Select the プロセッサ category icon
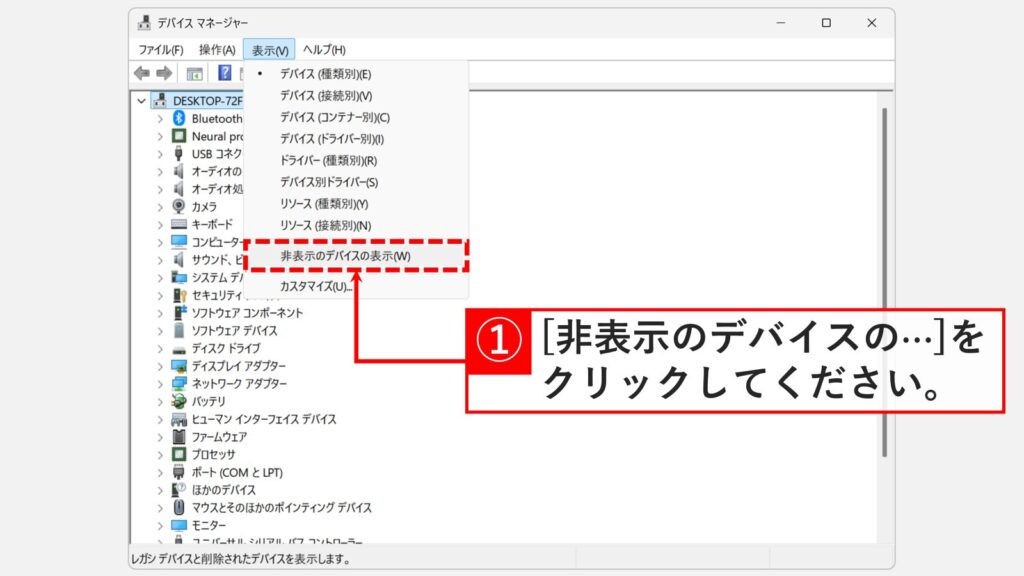This screenshot has width=1024, height=576. coord(177,454)
